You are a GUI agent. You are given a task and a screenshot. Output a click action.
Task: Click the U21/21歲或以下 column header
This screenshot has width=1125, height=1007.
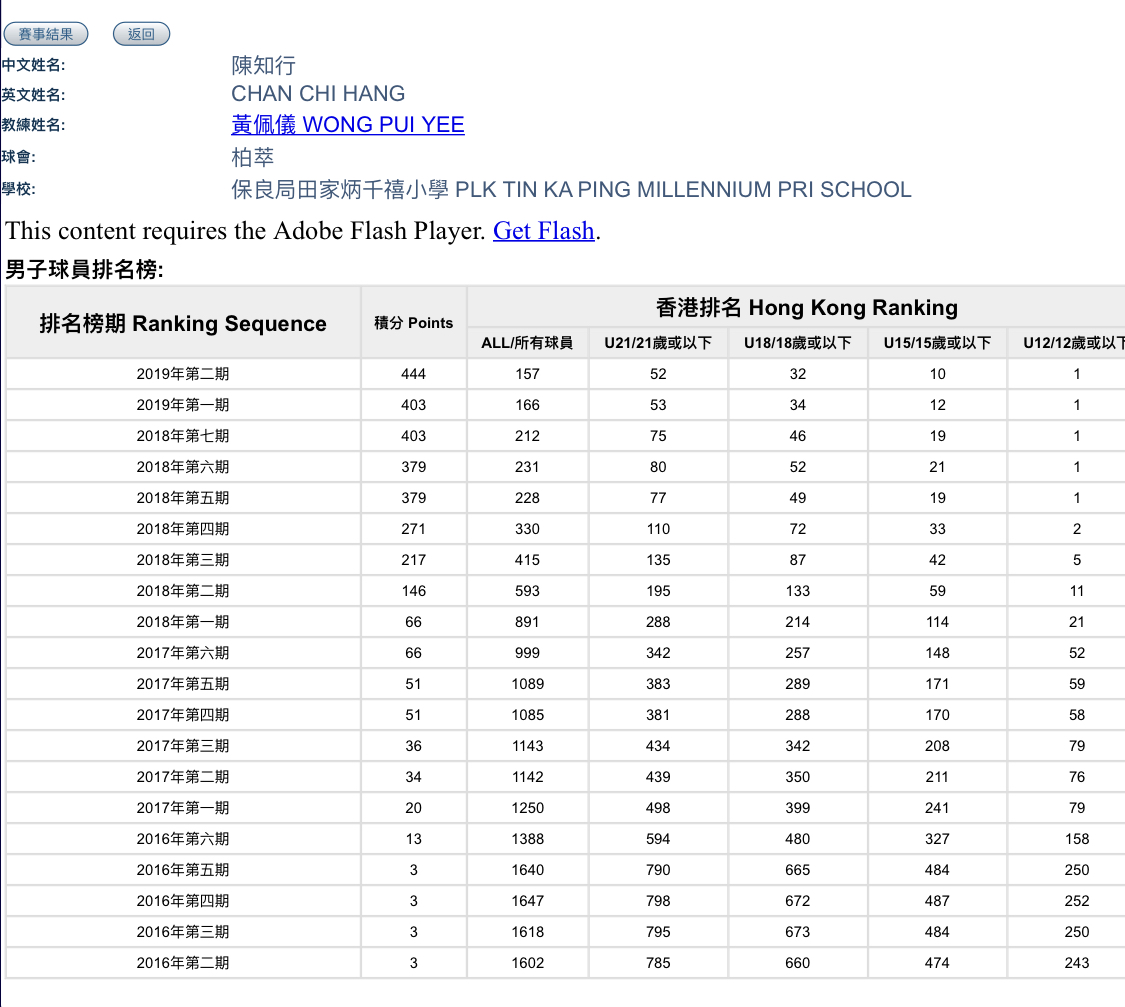tap(658, 343)
